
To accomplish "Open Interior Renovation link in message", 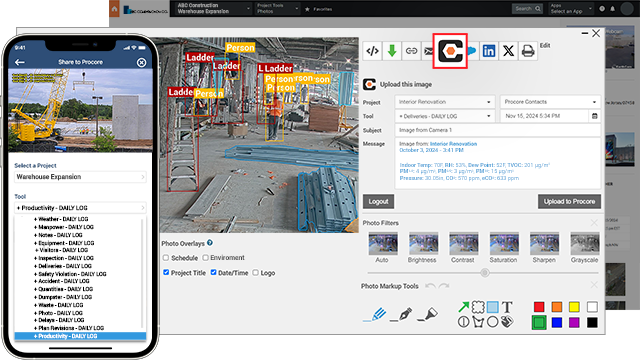I will click(453, 144).
